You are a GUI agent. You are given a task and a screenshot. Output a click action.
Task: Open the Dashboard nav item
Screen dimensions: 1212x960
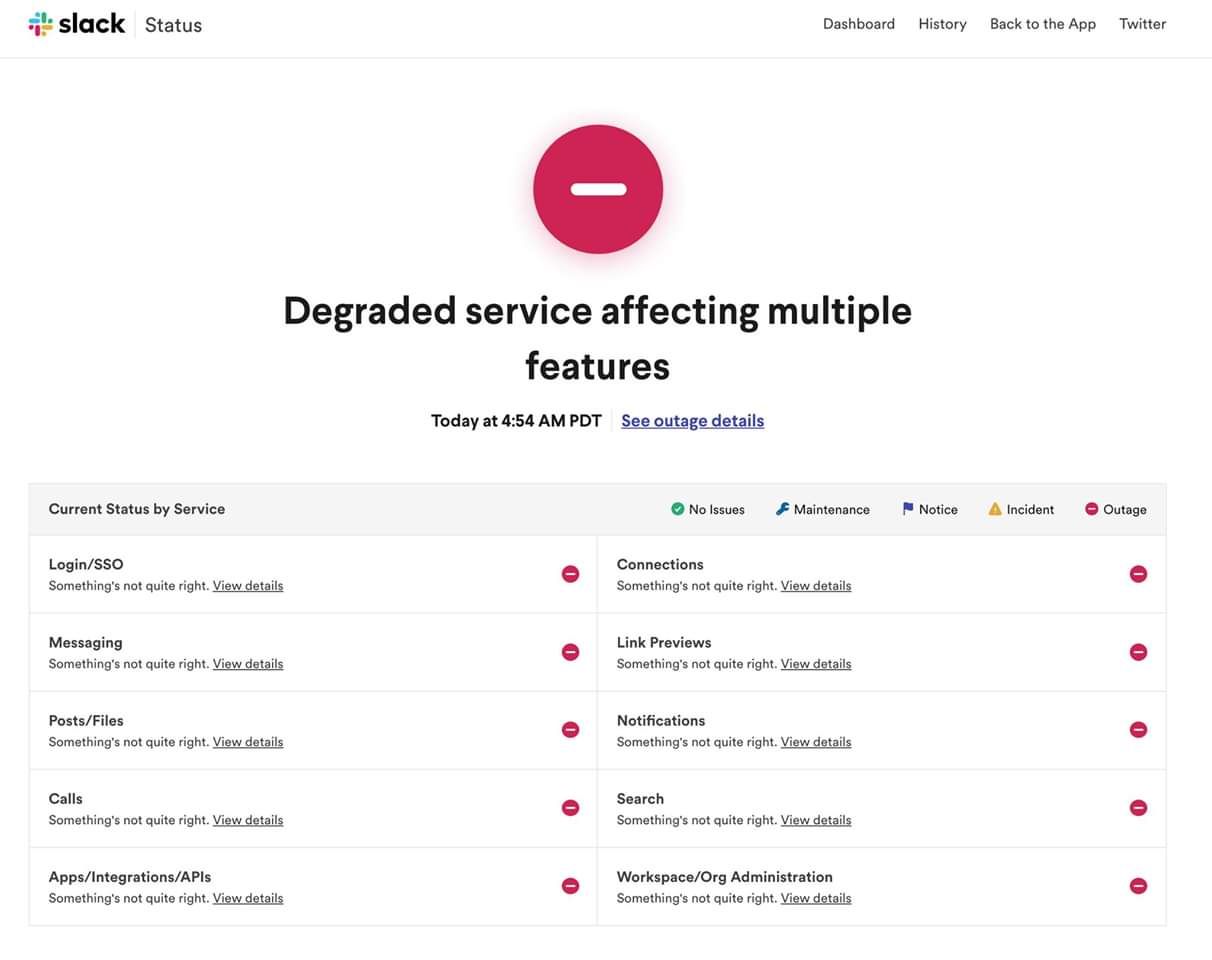[859, 24]
